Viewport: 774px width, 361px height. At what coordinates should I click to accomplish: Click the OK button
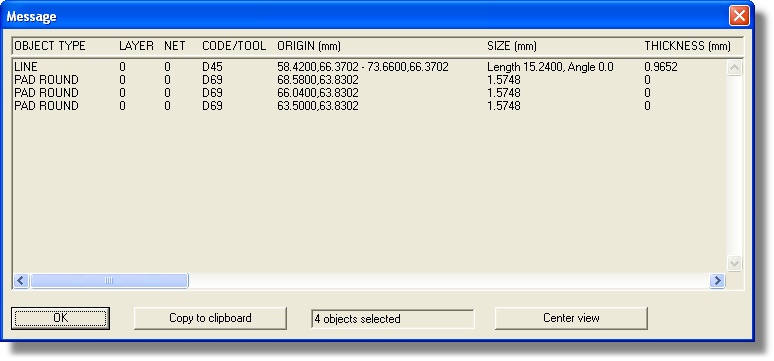(60, 318)
